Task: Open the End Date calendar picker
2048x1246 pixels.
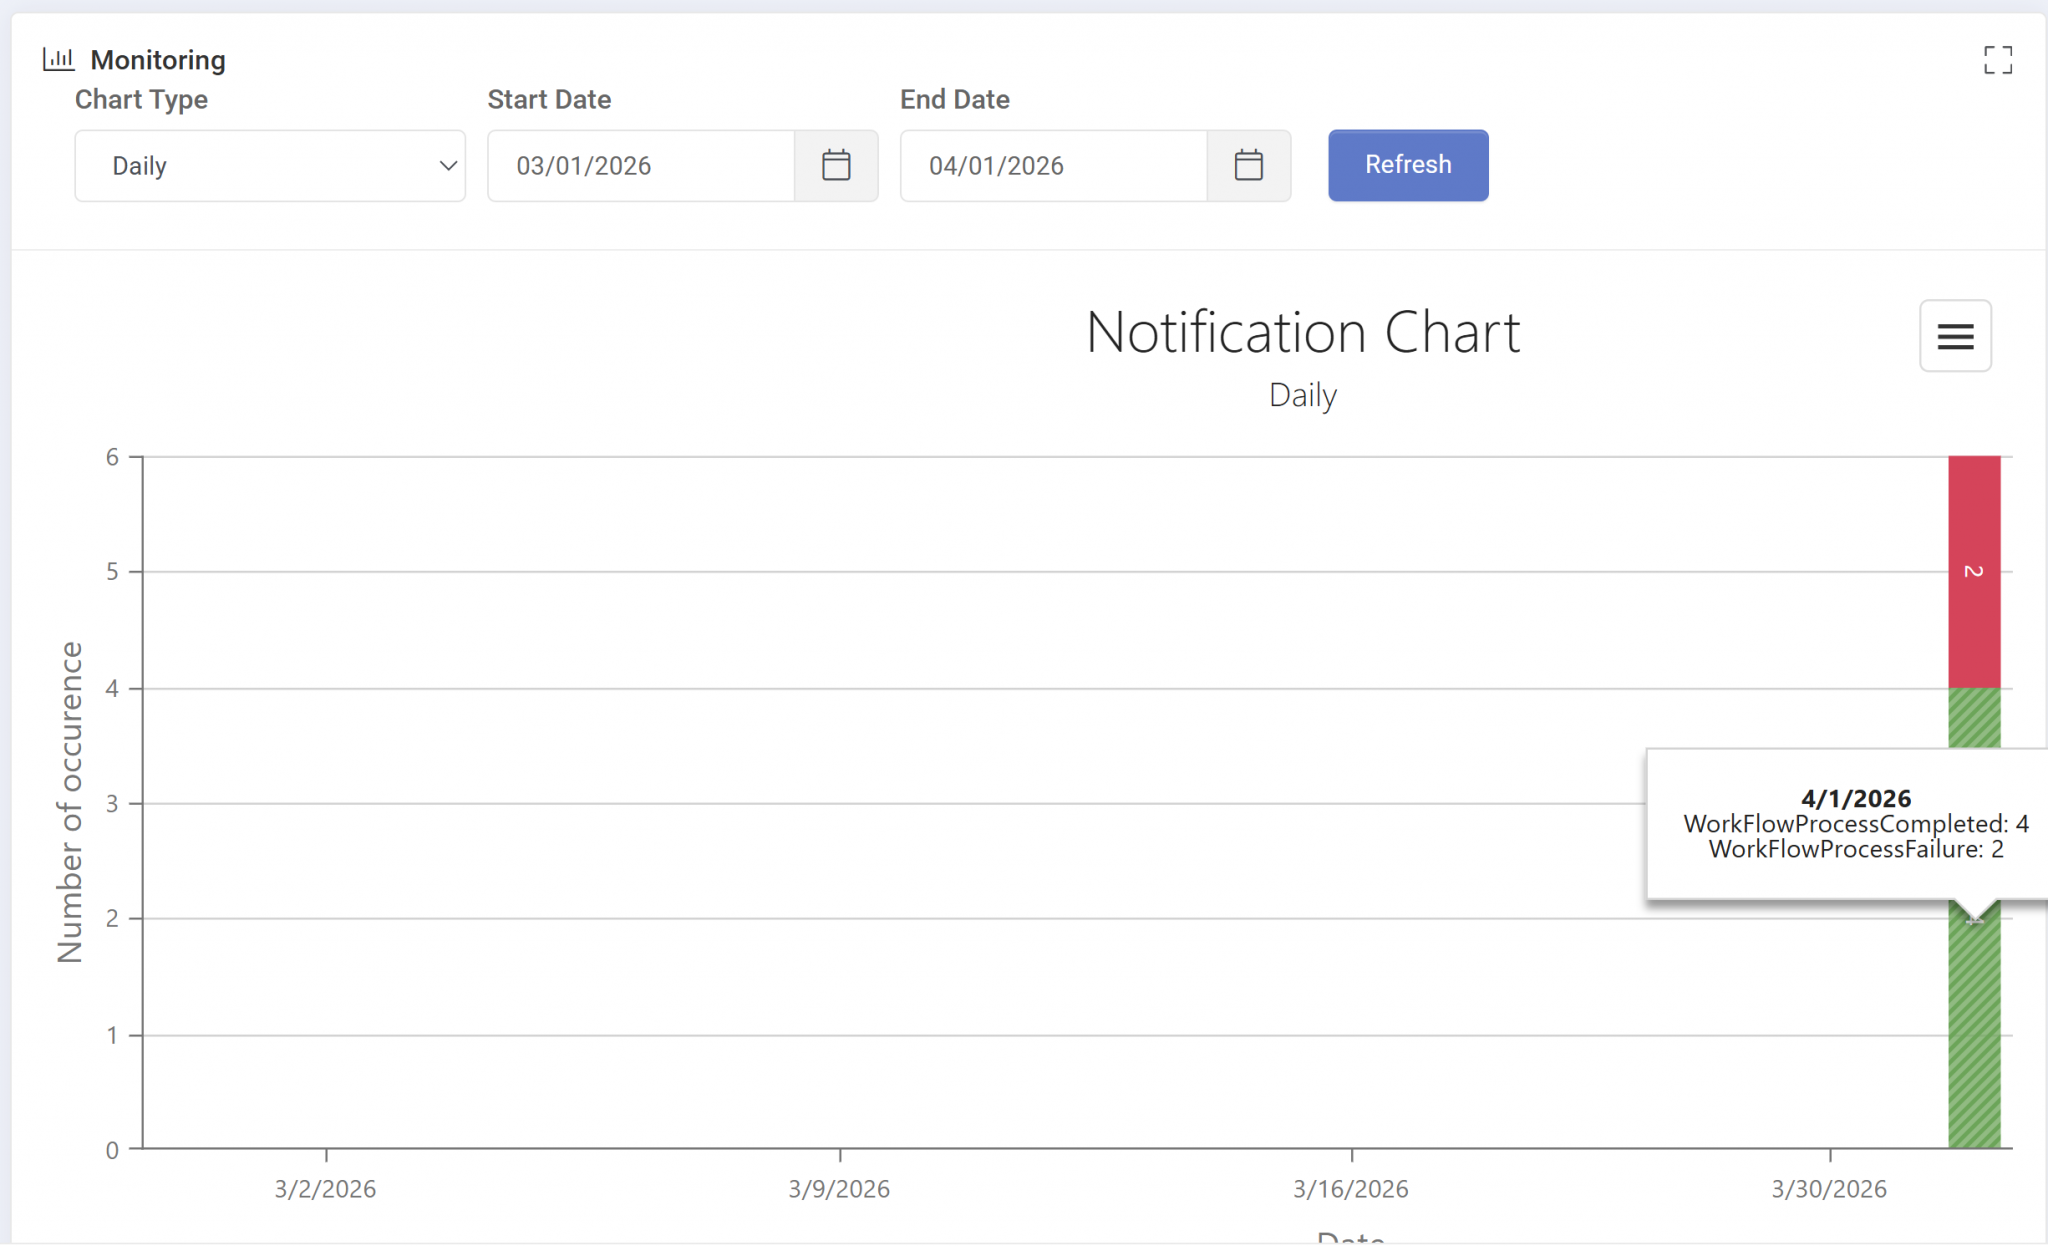Action: click(1248, 165)
